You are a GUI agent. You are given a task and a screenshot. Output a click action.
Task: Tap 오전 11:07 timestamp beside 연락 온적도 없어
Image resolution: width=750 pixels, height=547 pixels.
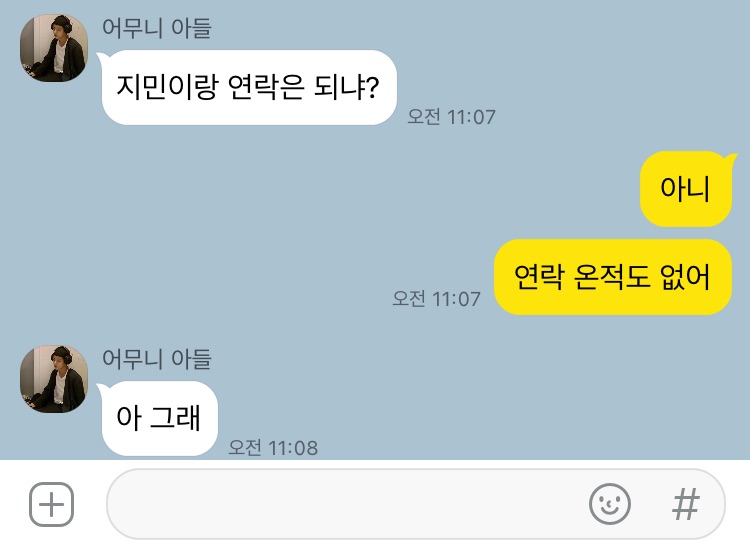436,299
